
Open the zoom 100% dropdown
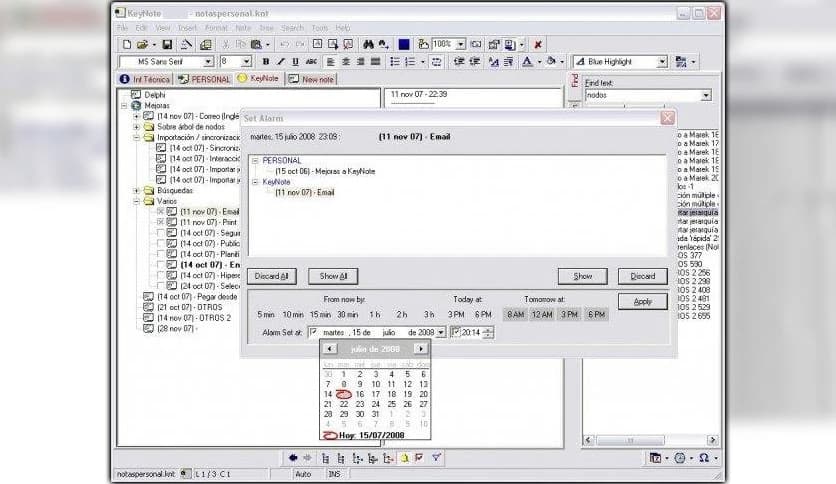tap(461, 45)
